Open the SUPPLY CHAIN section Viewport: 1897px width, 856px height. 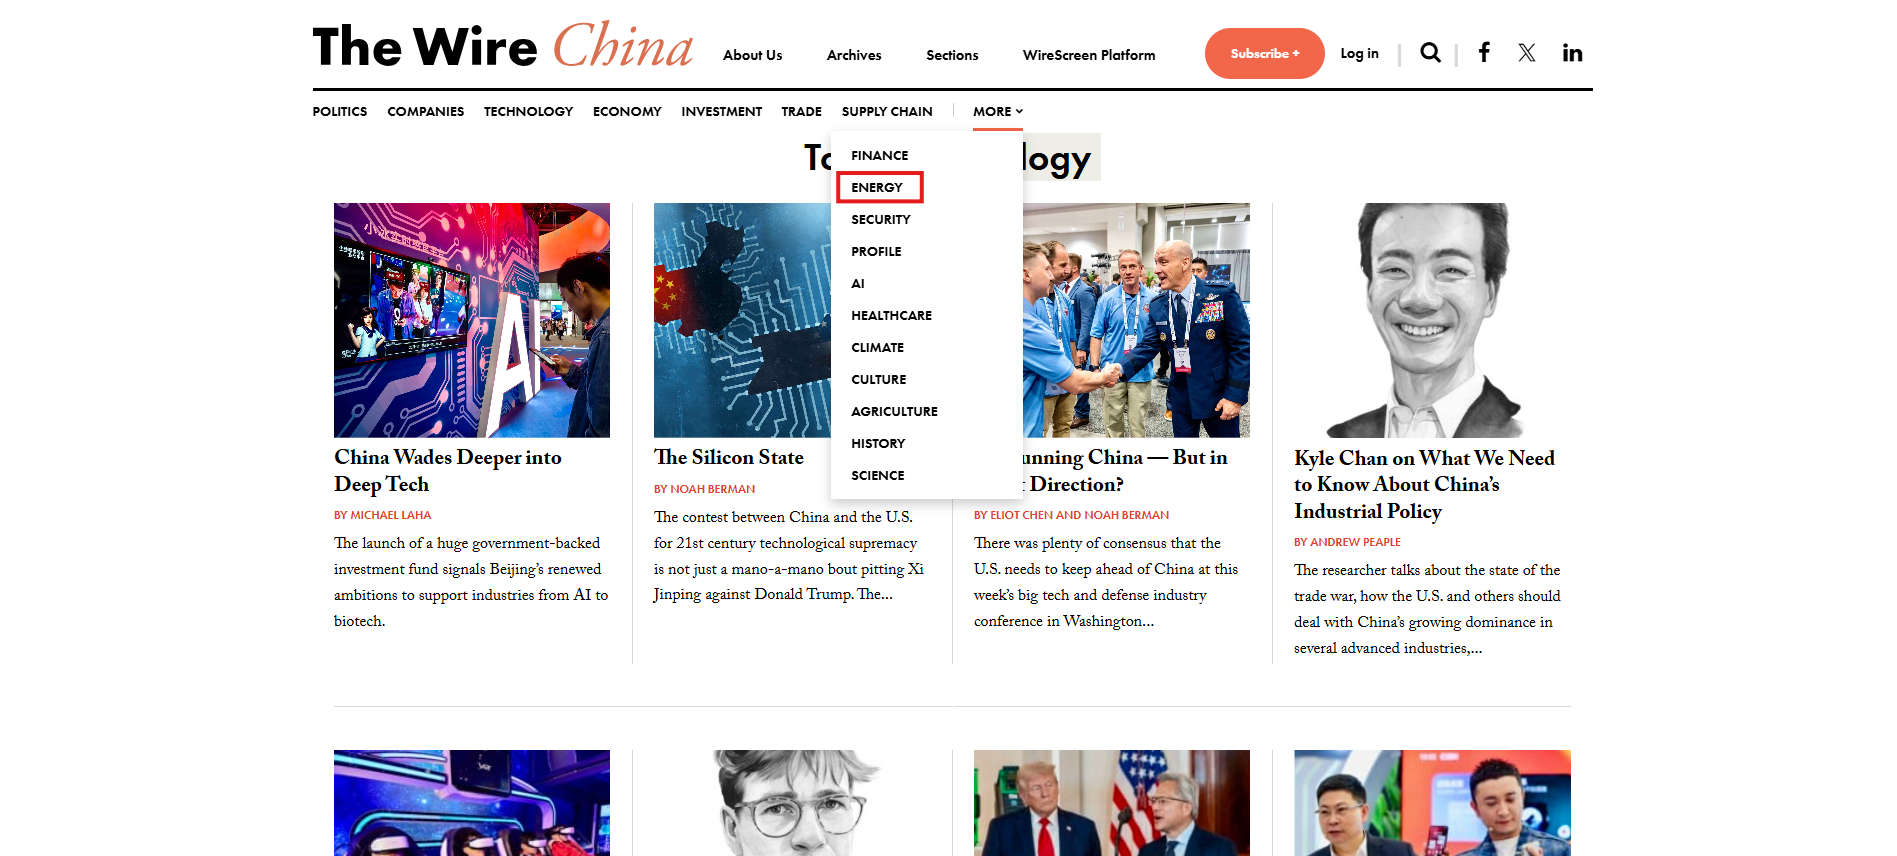tap(887, 111)
